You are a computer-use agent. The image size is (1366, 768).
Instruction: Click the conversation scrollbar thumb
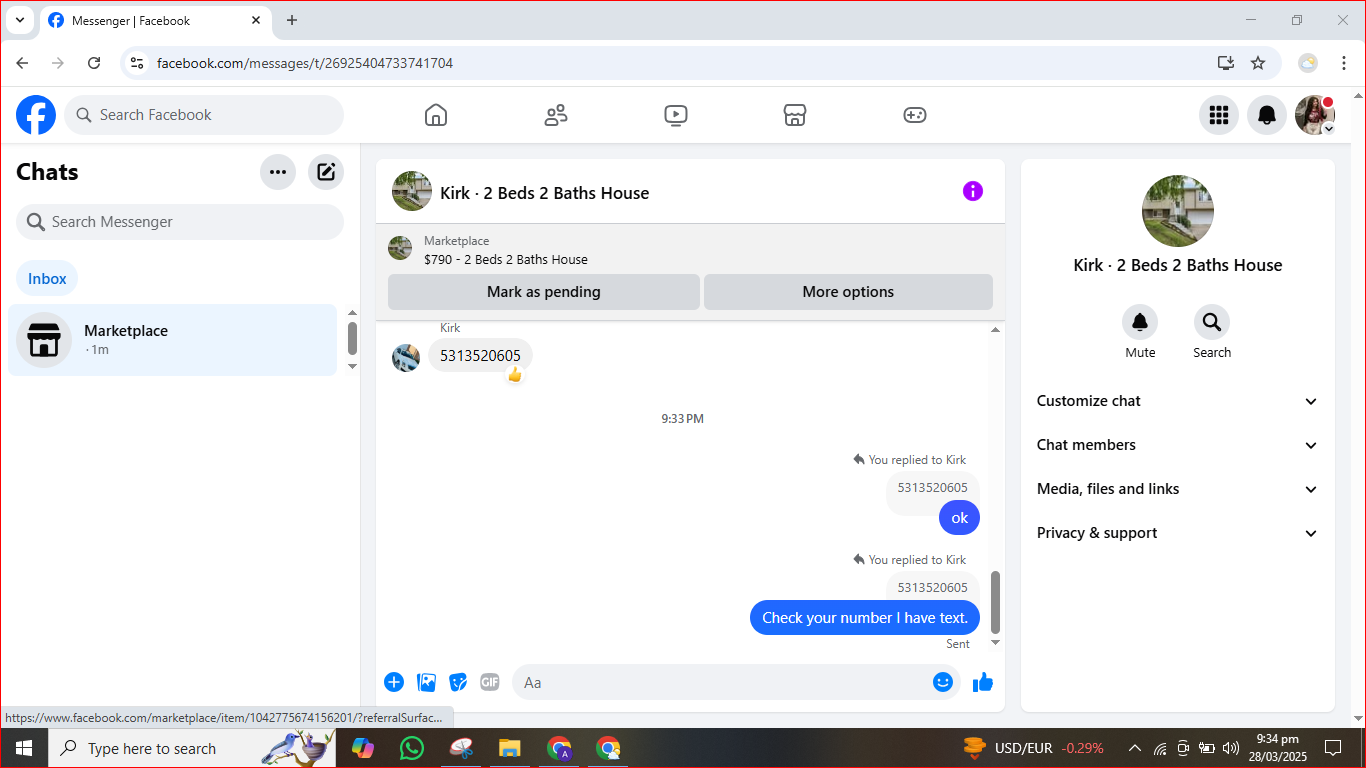pyautogui.click(x=995, y=602)
